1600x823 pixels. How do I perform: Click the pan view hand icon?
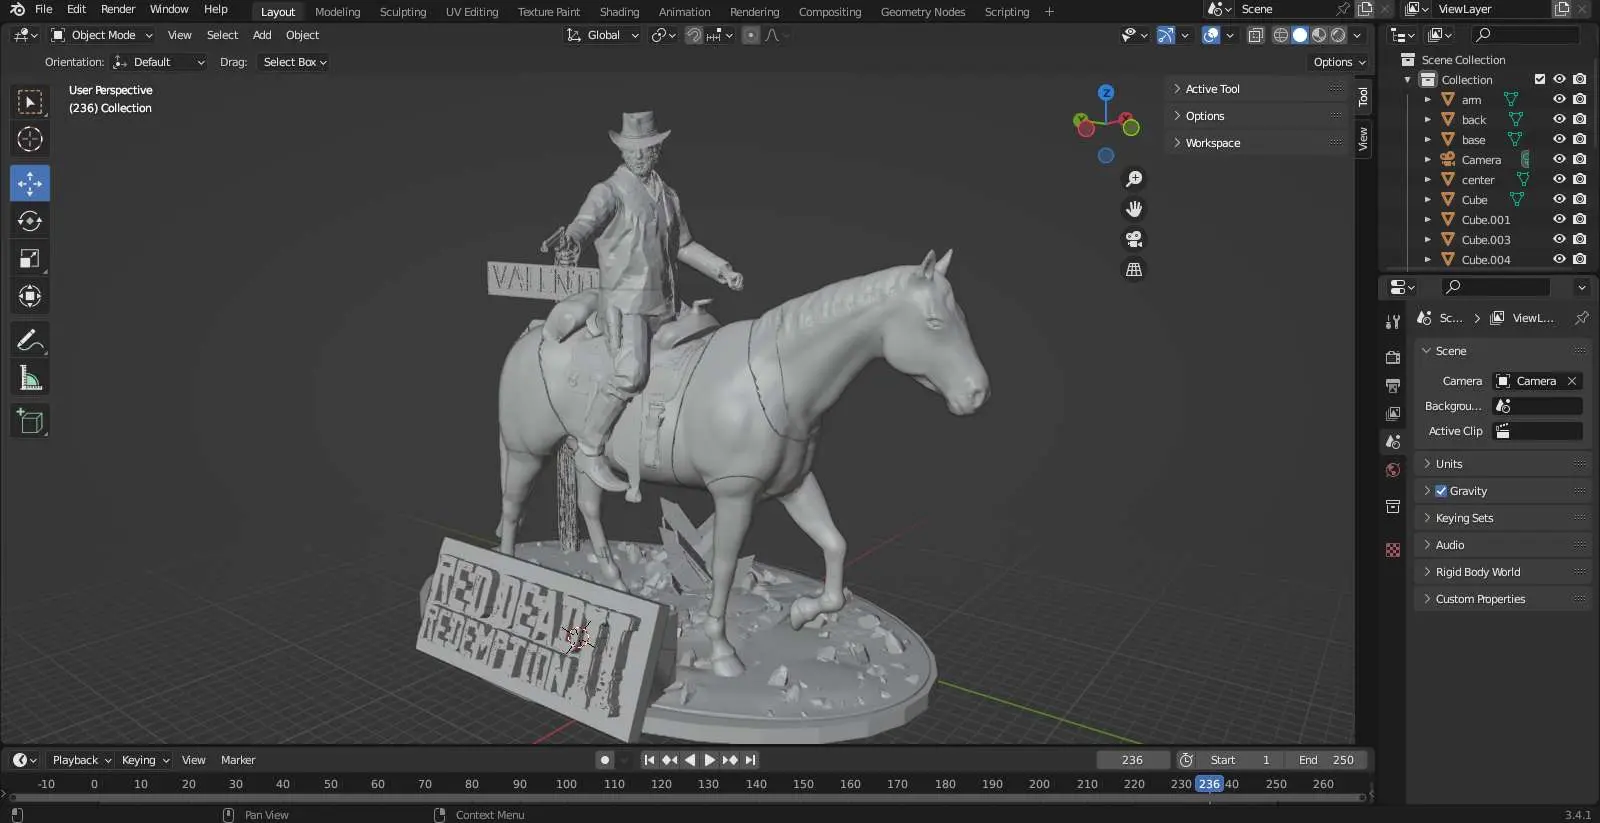[1134, 209]
